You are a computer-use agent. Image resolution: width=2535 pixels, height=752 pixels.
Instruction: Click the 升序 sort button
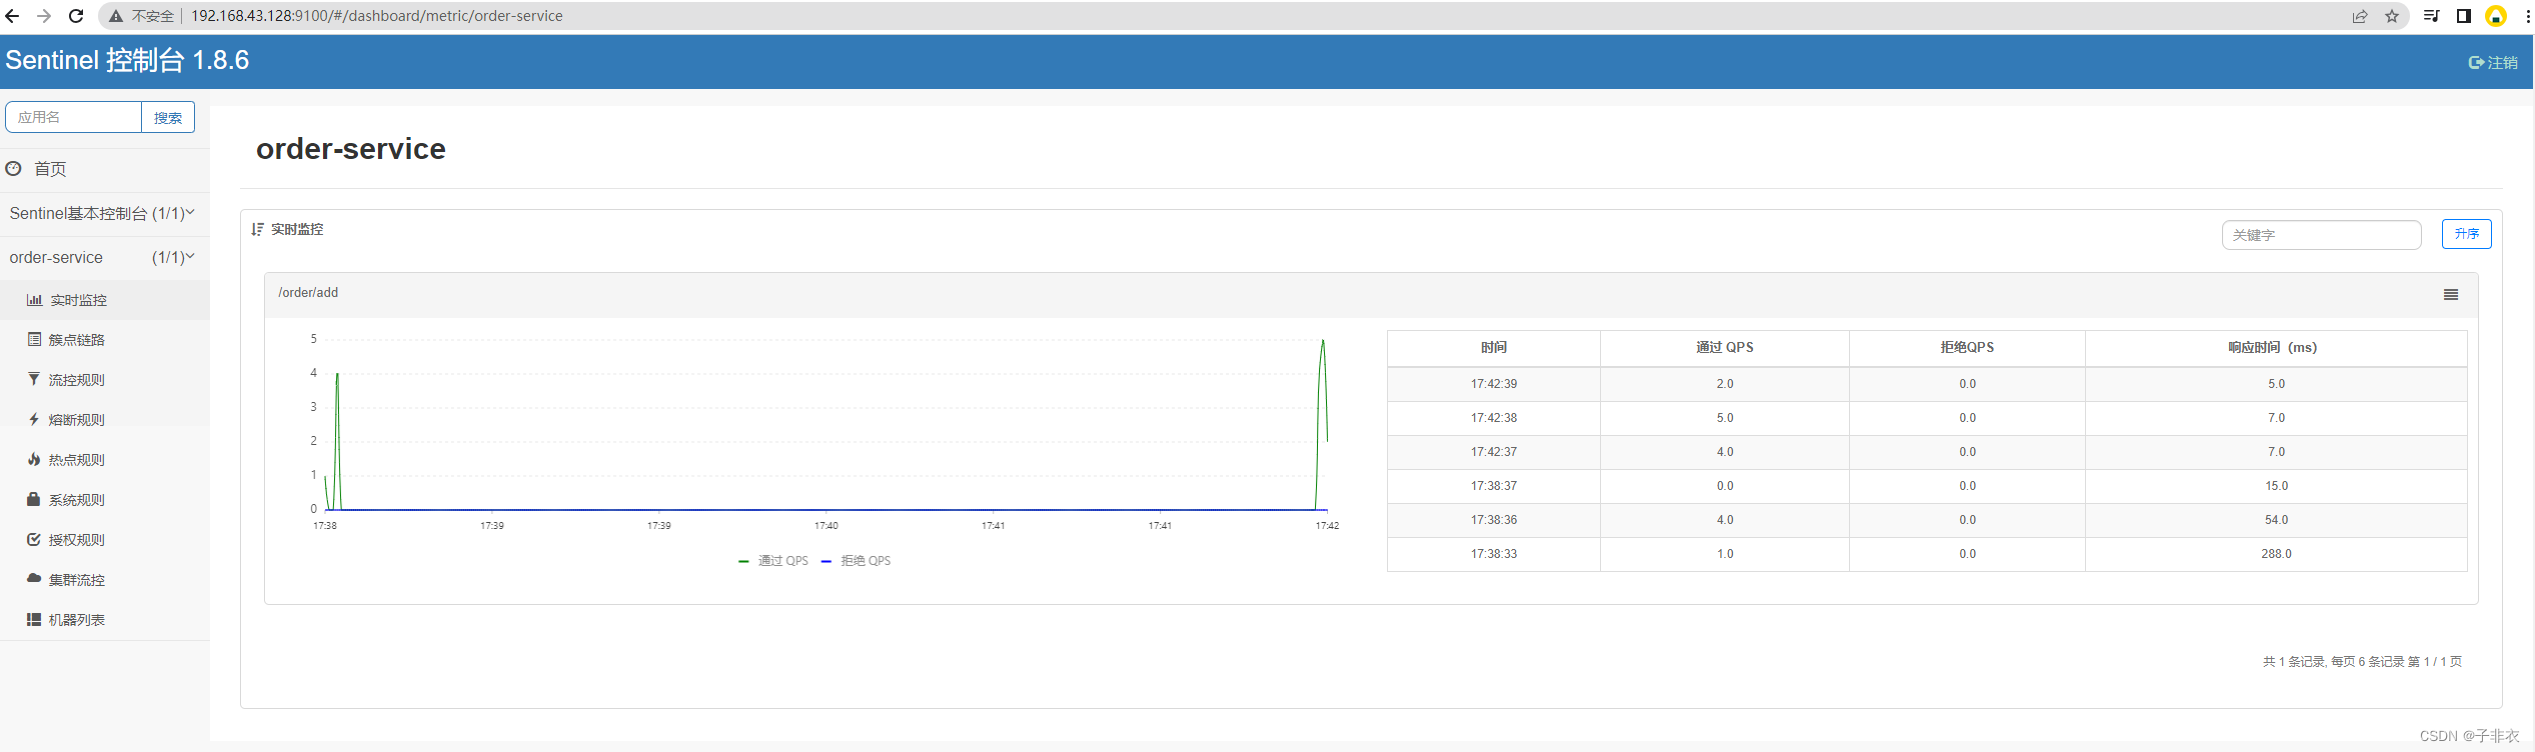(x=2466, y=234)
